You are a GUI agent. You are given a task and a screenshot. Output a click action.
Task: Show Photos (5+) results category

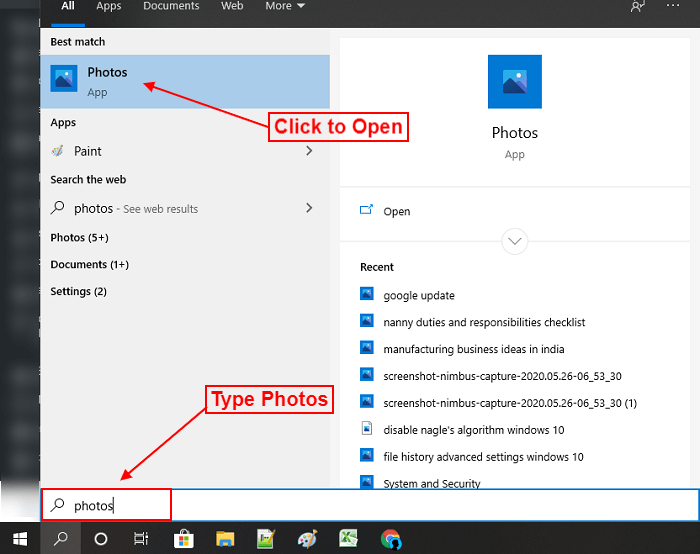pos(79,237)
